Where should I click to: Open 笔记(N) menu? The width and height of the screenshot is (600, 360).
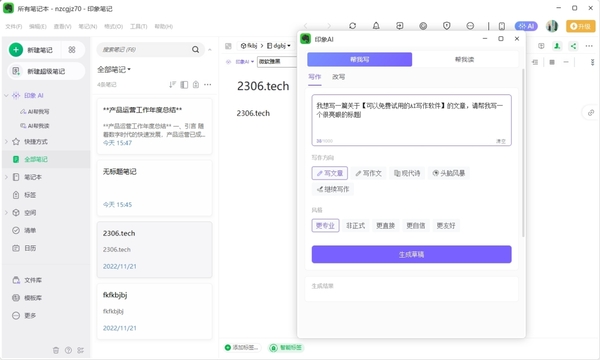pyautogui.click(x=88, y=26)
